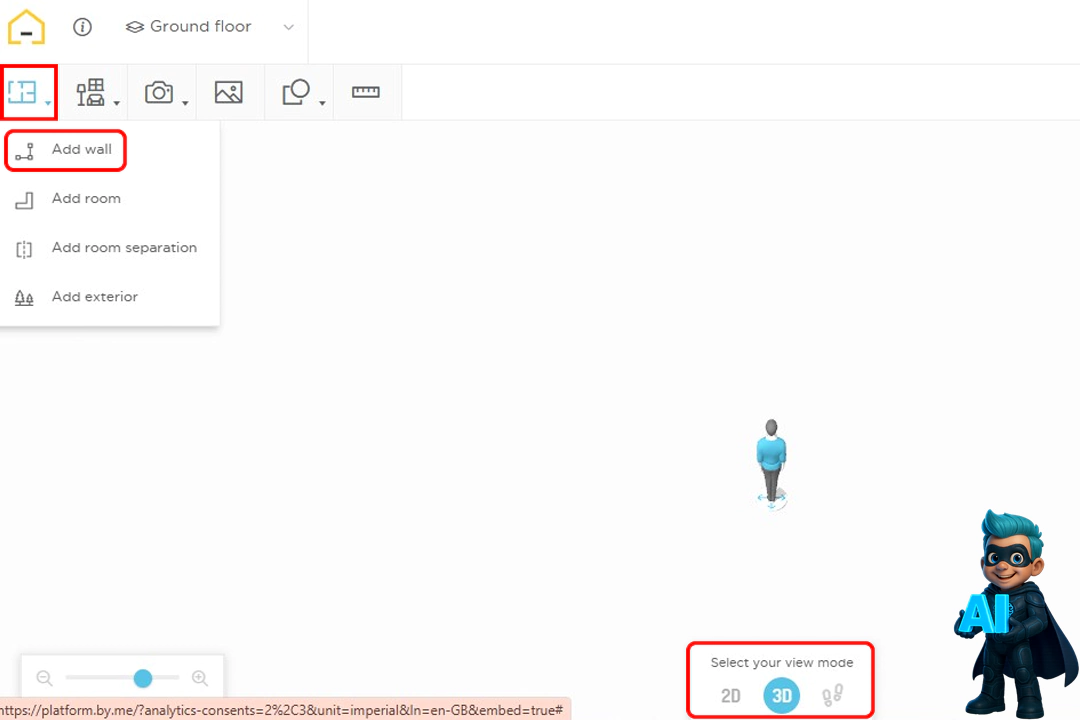This screenshot has height=720, width=1080.
Task: Select the 3D view mode
Action: click(782, 696)
